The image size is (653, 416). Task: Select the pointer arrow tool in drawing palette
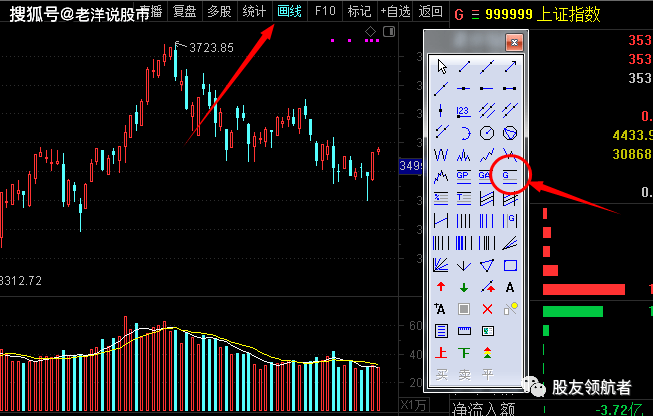click(440, 67)
